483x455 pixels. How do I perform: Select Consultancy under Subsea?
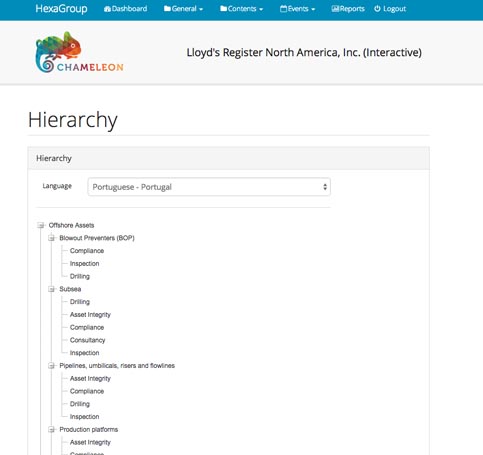[87, 340]
